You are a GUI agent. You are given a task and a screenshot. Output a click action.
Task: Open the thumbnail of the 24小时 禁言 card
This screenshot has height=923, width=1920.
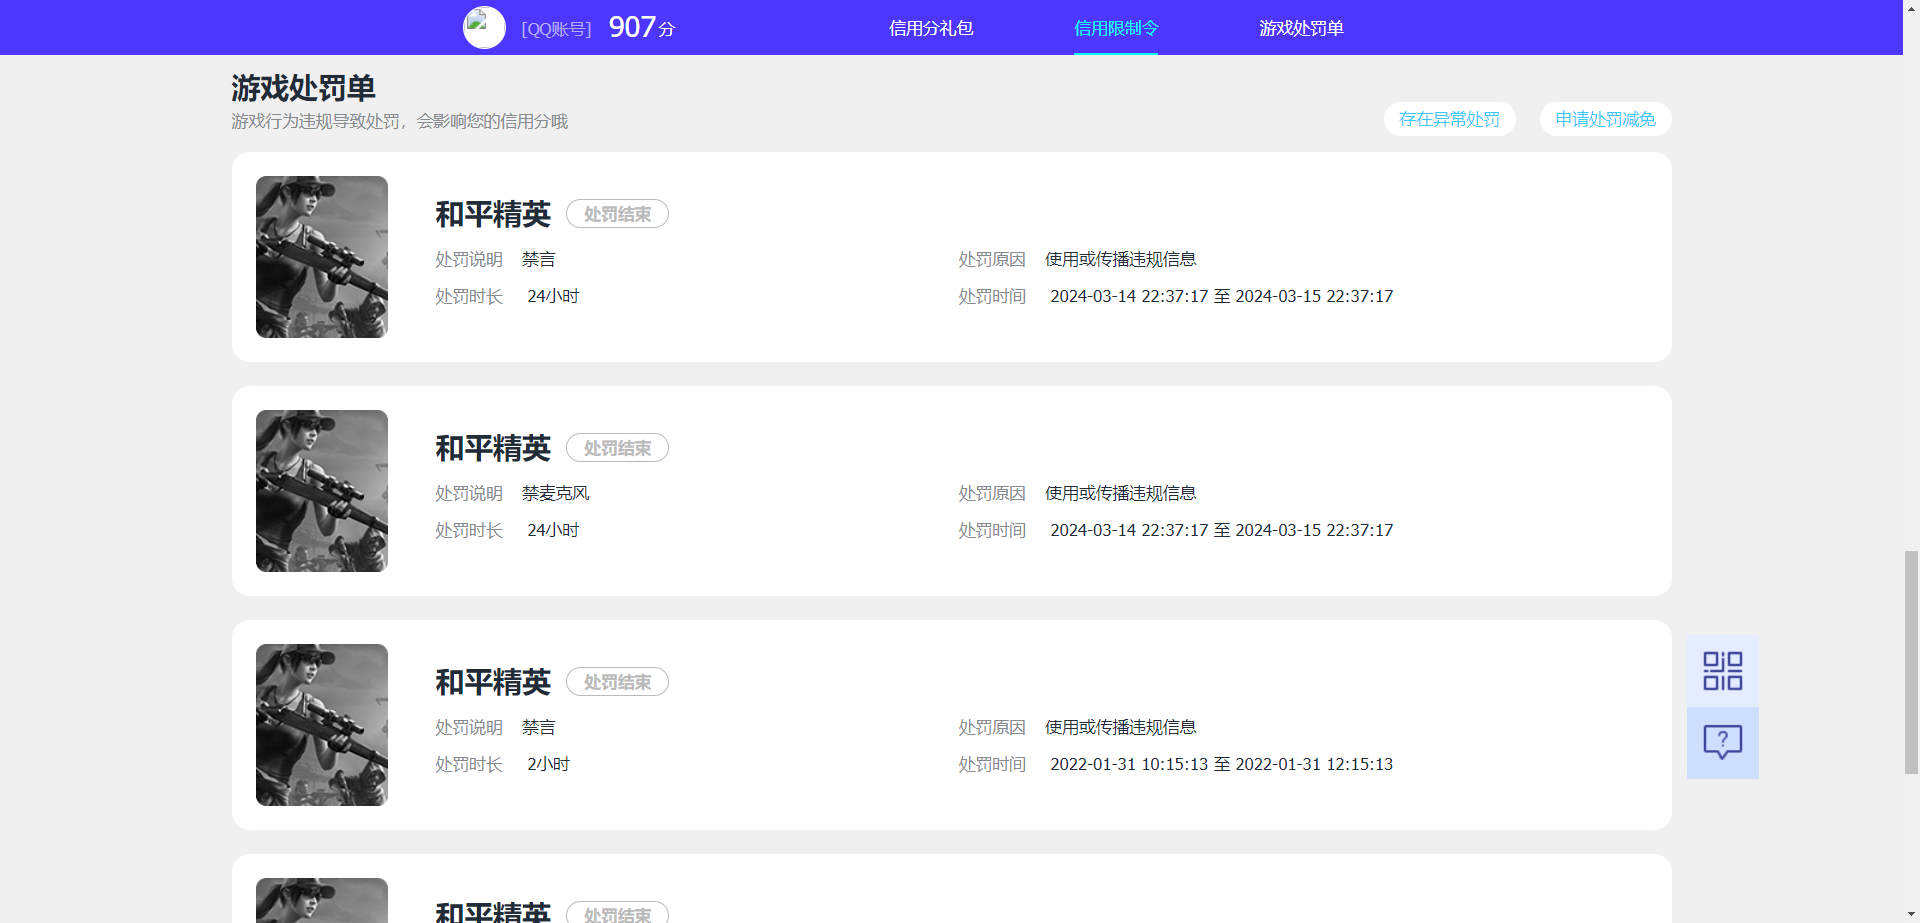click(322, 257)
